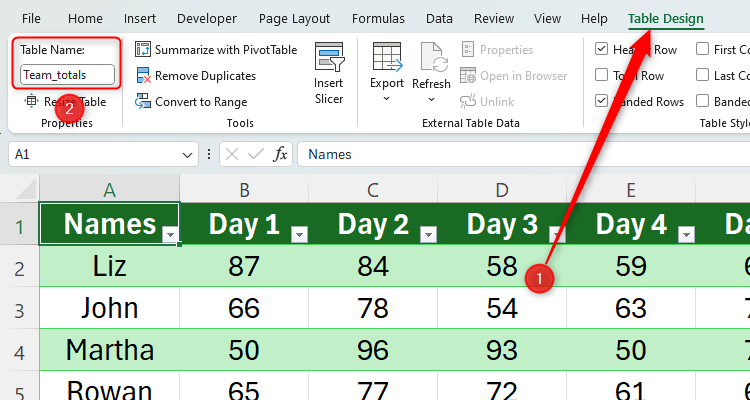Click the Export table icon
Screen dimensions: 750x400
coord(386,58)
